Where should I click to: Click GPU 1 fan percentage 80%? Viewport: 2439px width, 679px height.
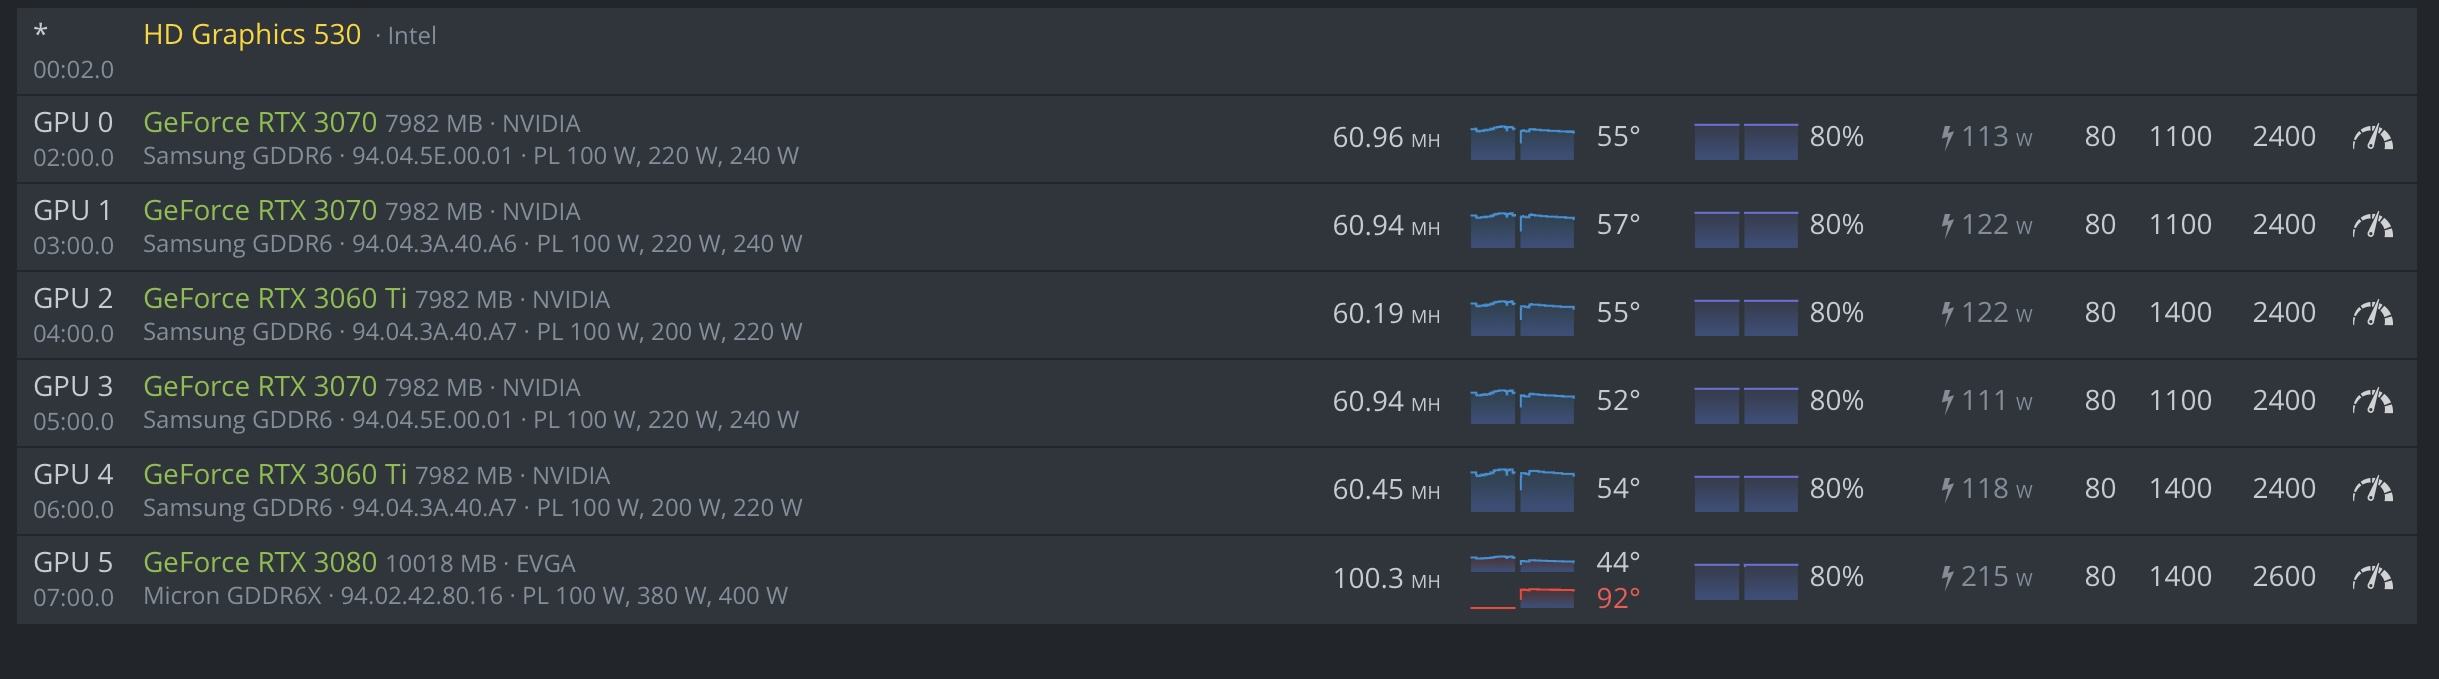1836,224
